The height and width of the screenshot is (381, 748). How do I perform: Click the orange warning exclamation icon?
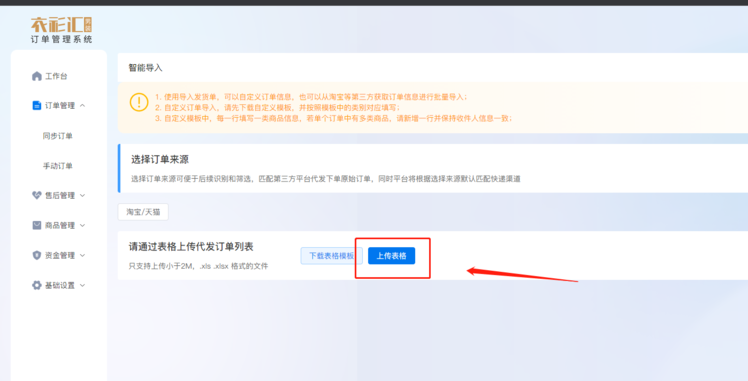click(139, 102)
